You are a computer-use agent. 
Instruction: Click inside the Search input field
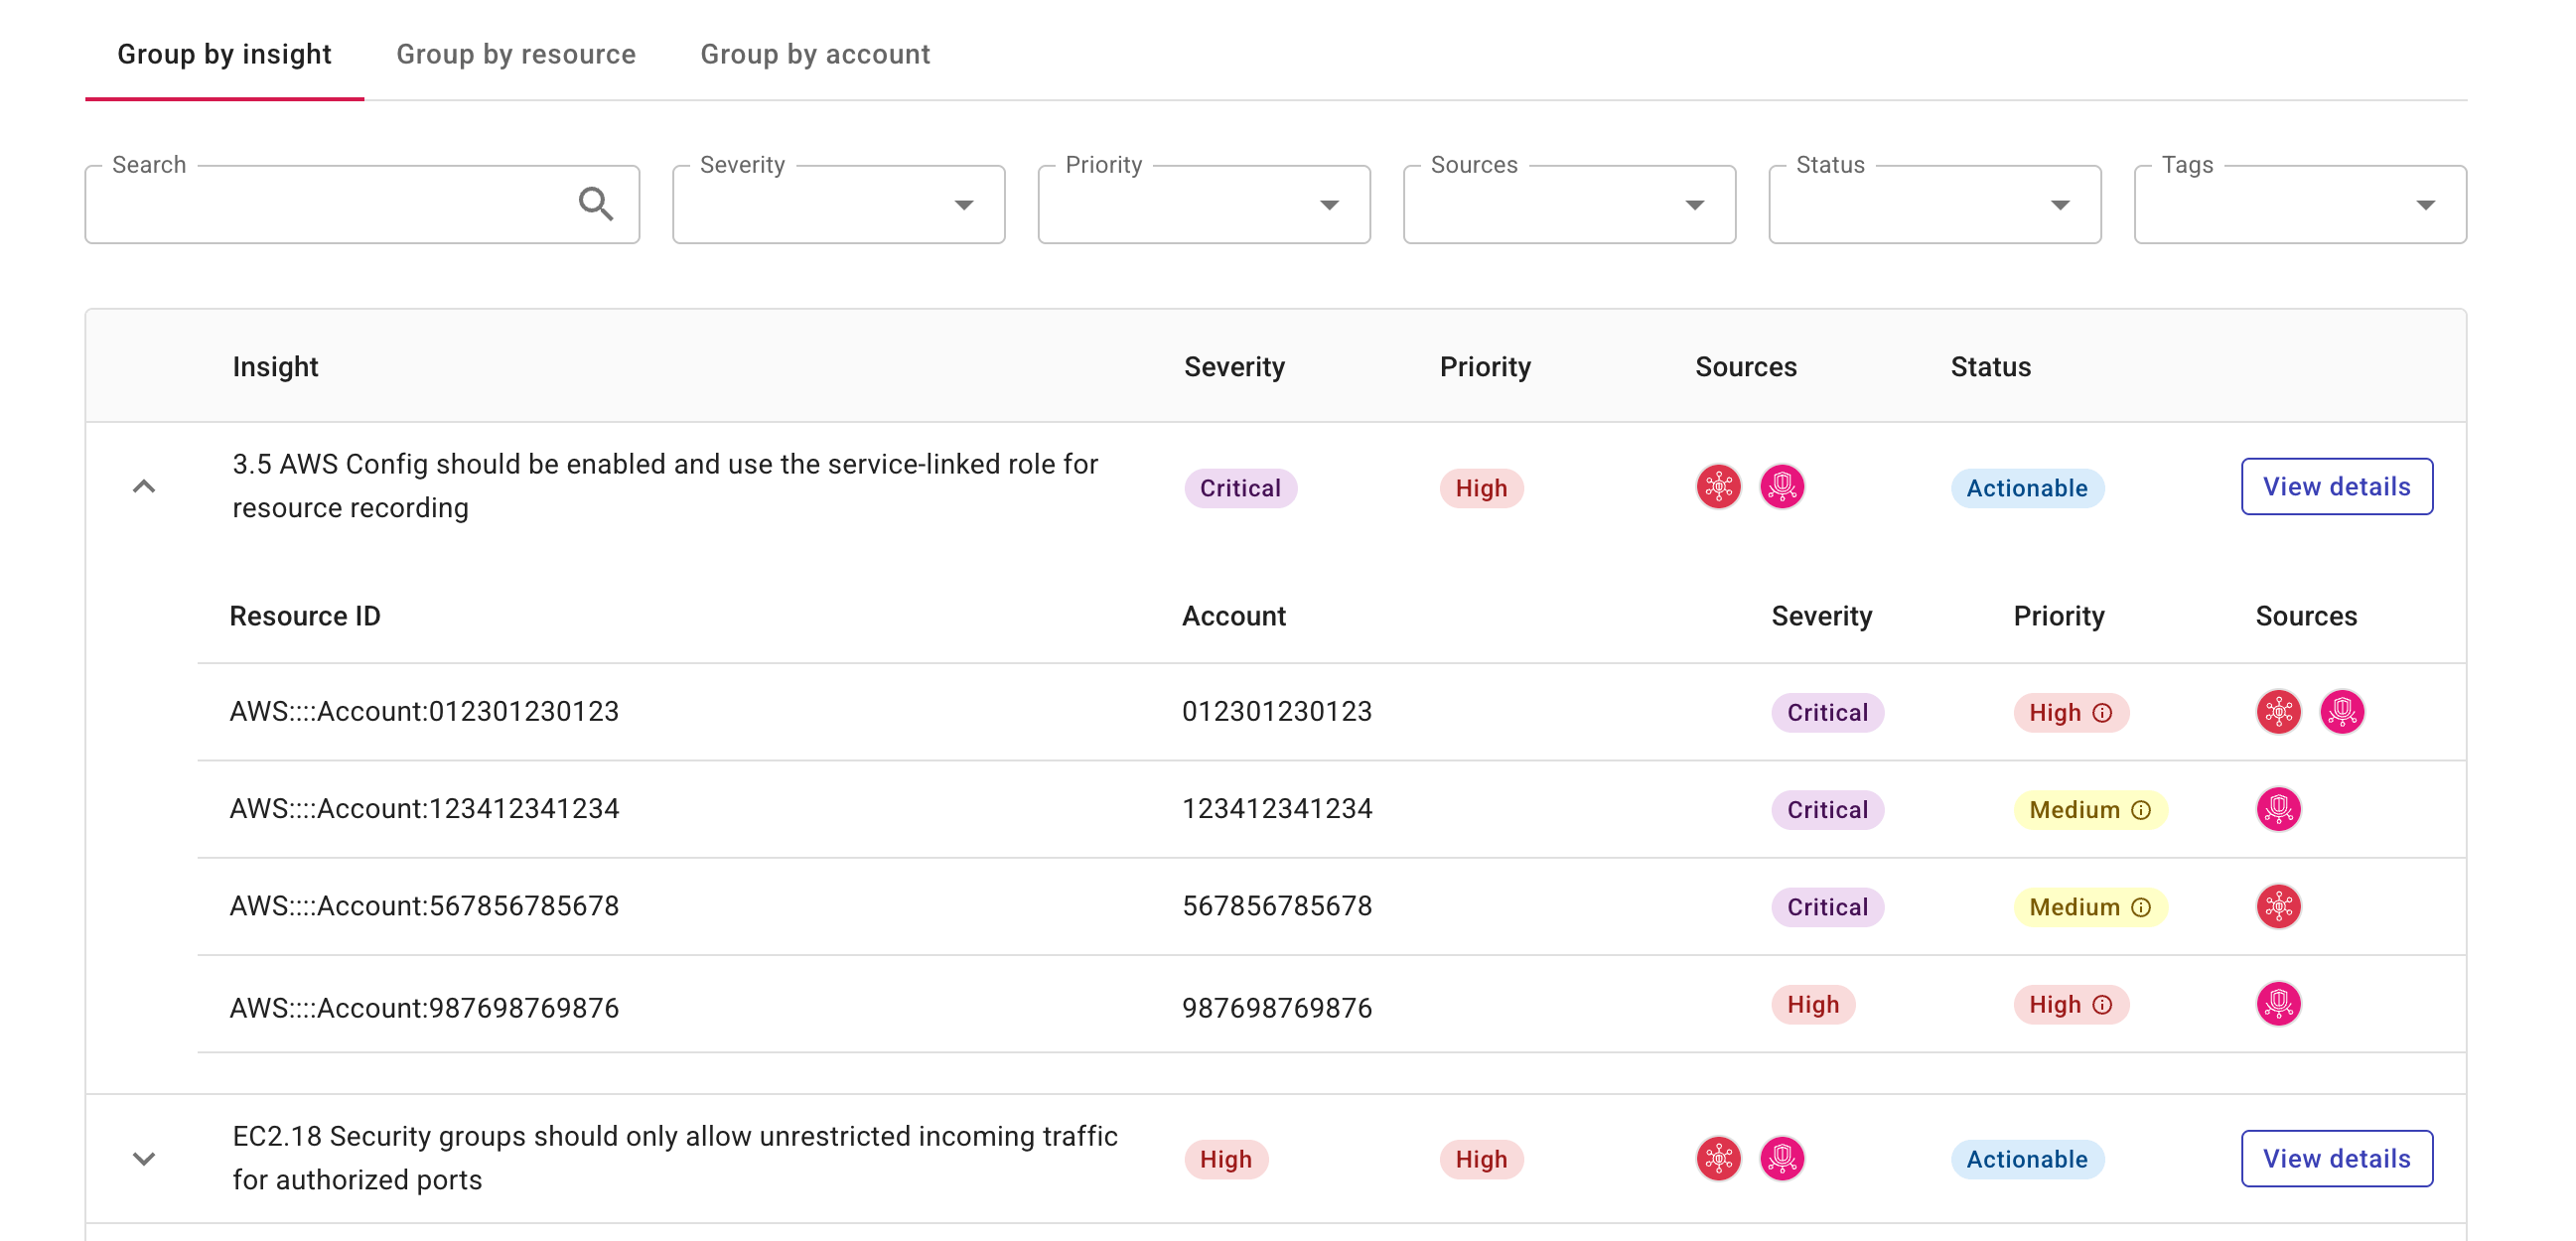330,203
